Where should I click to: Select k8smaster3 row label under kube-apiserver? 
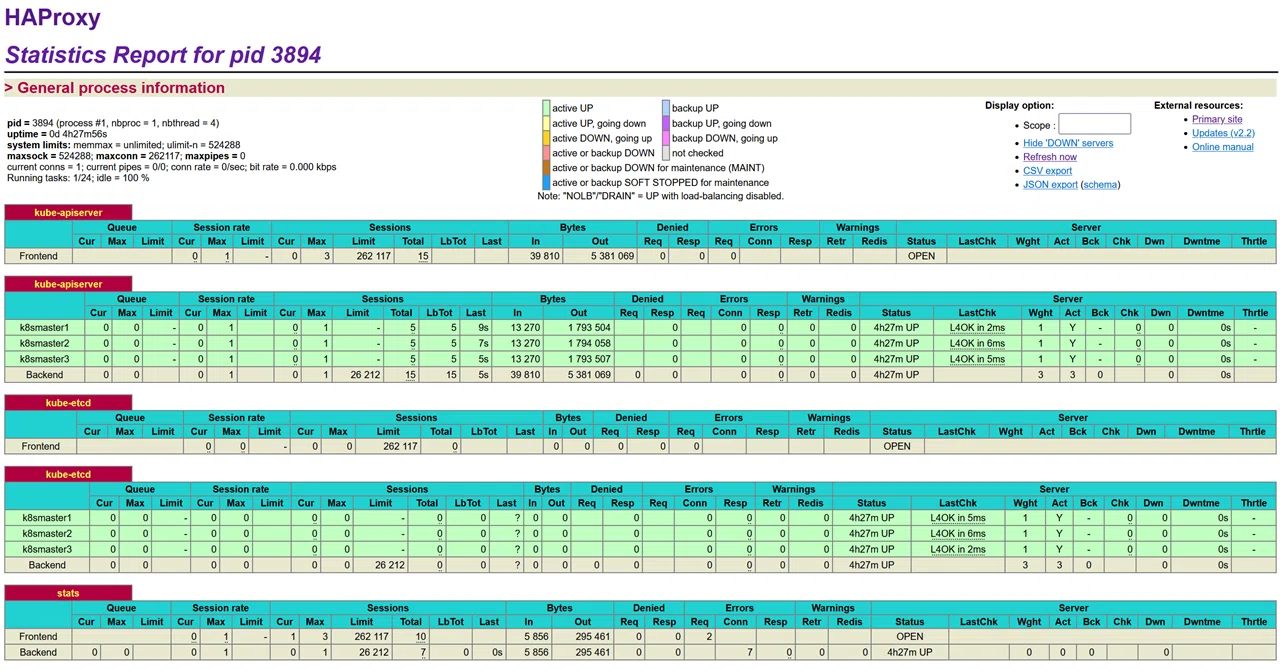point(45,359)
